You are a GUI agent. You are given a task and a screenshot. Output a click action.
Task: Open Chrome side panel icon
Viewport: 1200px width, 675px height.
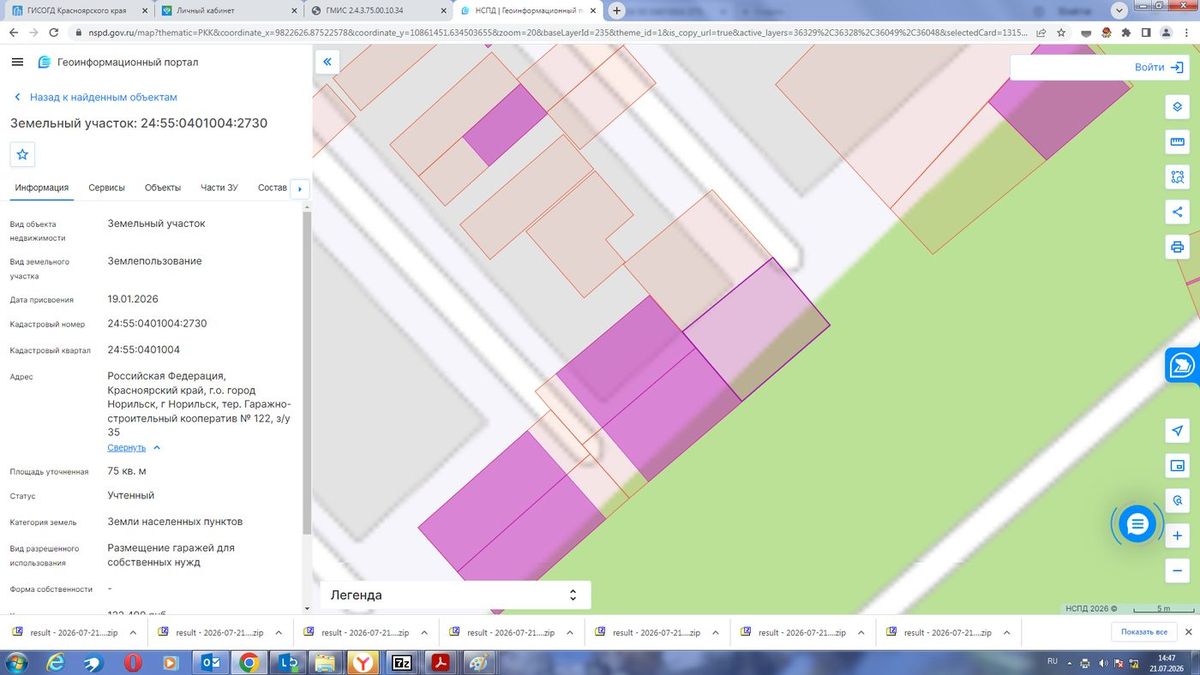[1147, 32]
